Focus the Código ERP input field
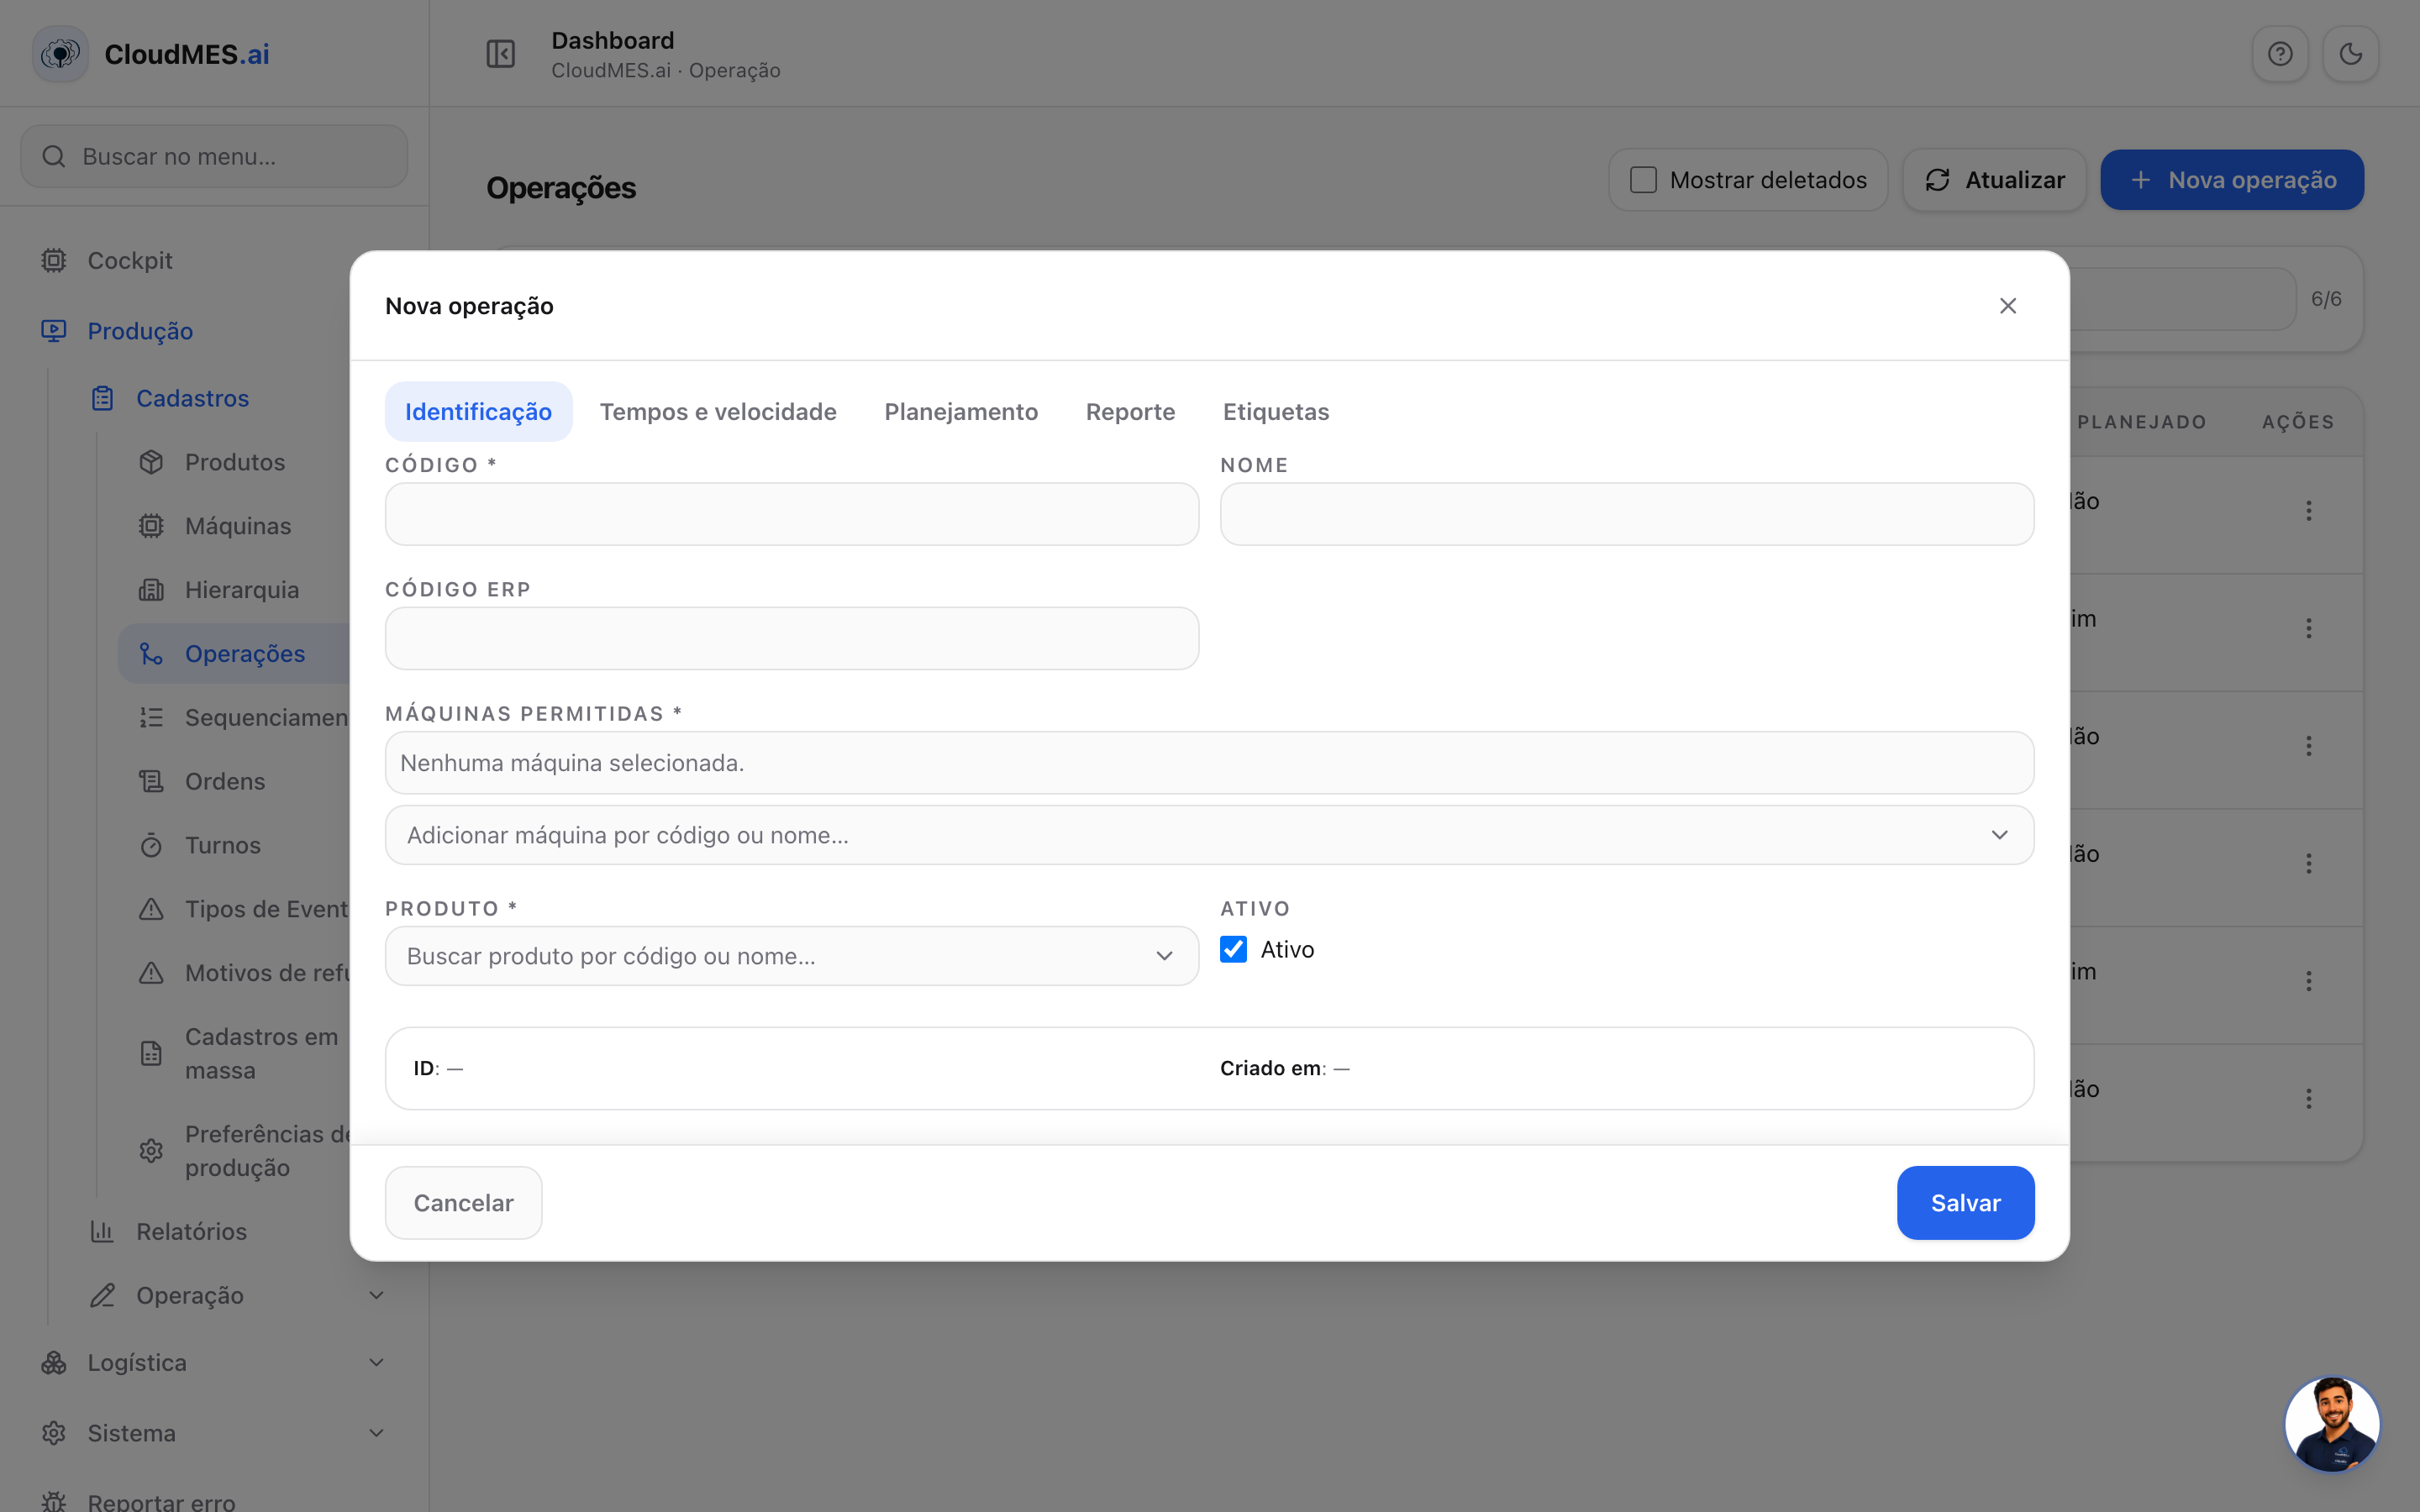Image resolution: width=2420 pixels, height=1512 pixels. tap(792, 638)
